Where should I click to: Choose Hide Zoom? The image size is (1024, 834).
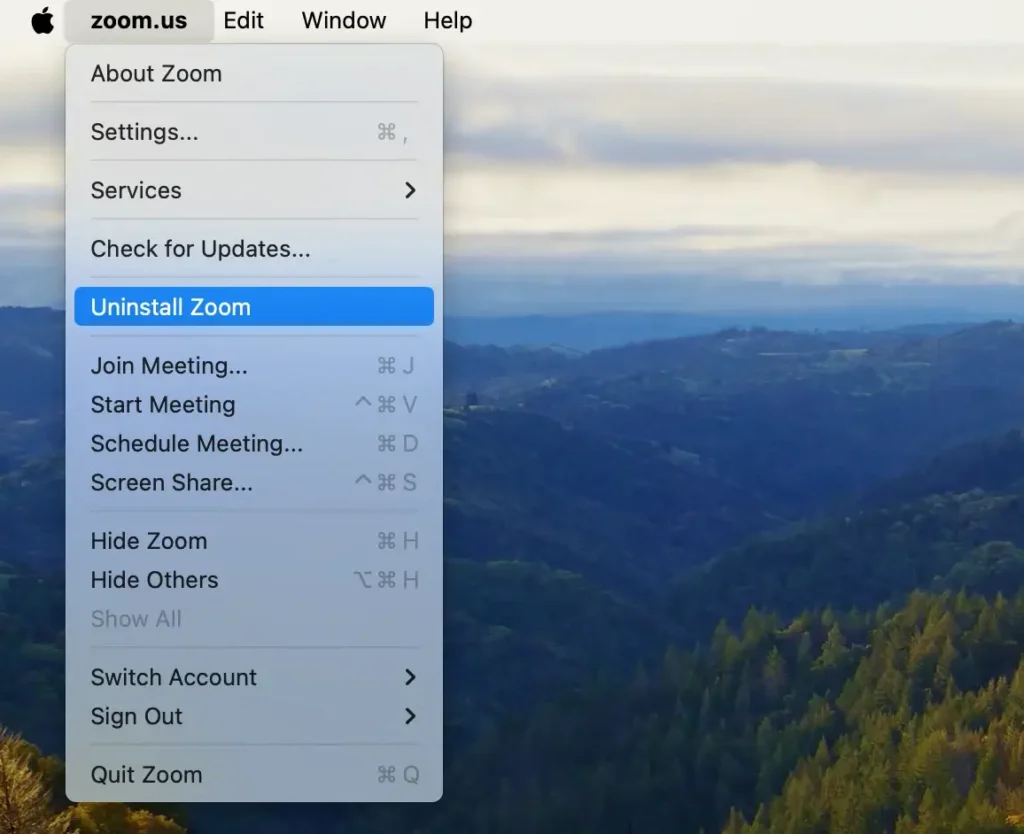[254, 541]
